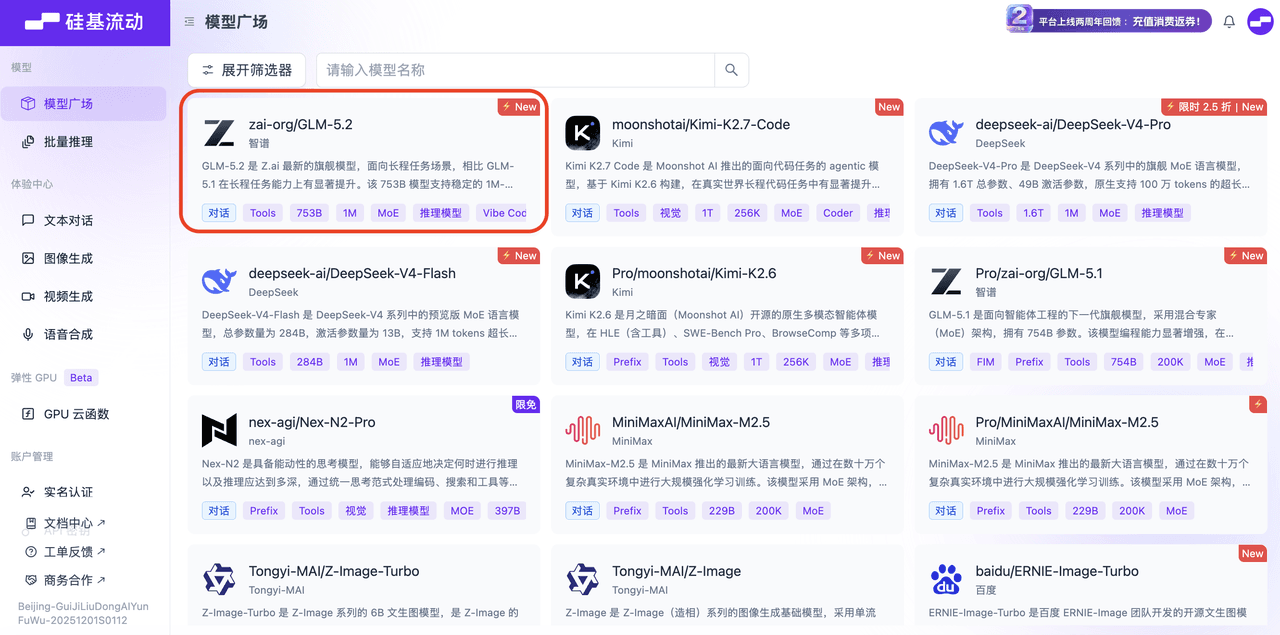Image resolution: width=1280 pixels, height=635 pixels.
Task: Click Baidu paw logo icon
Action: click(x=946, y=580)
